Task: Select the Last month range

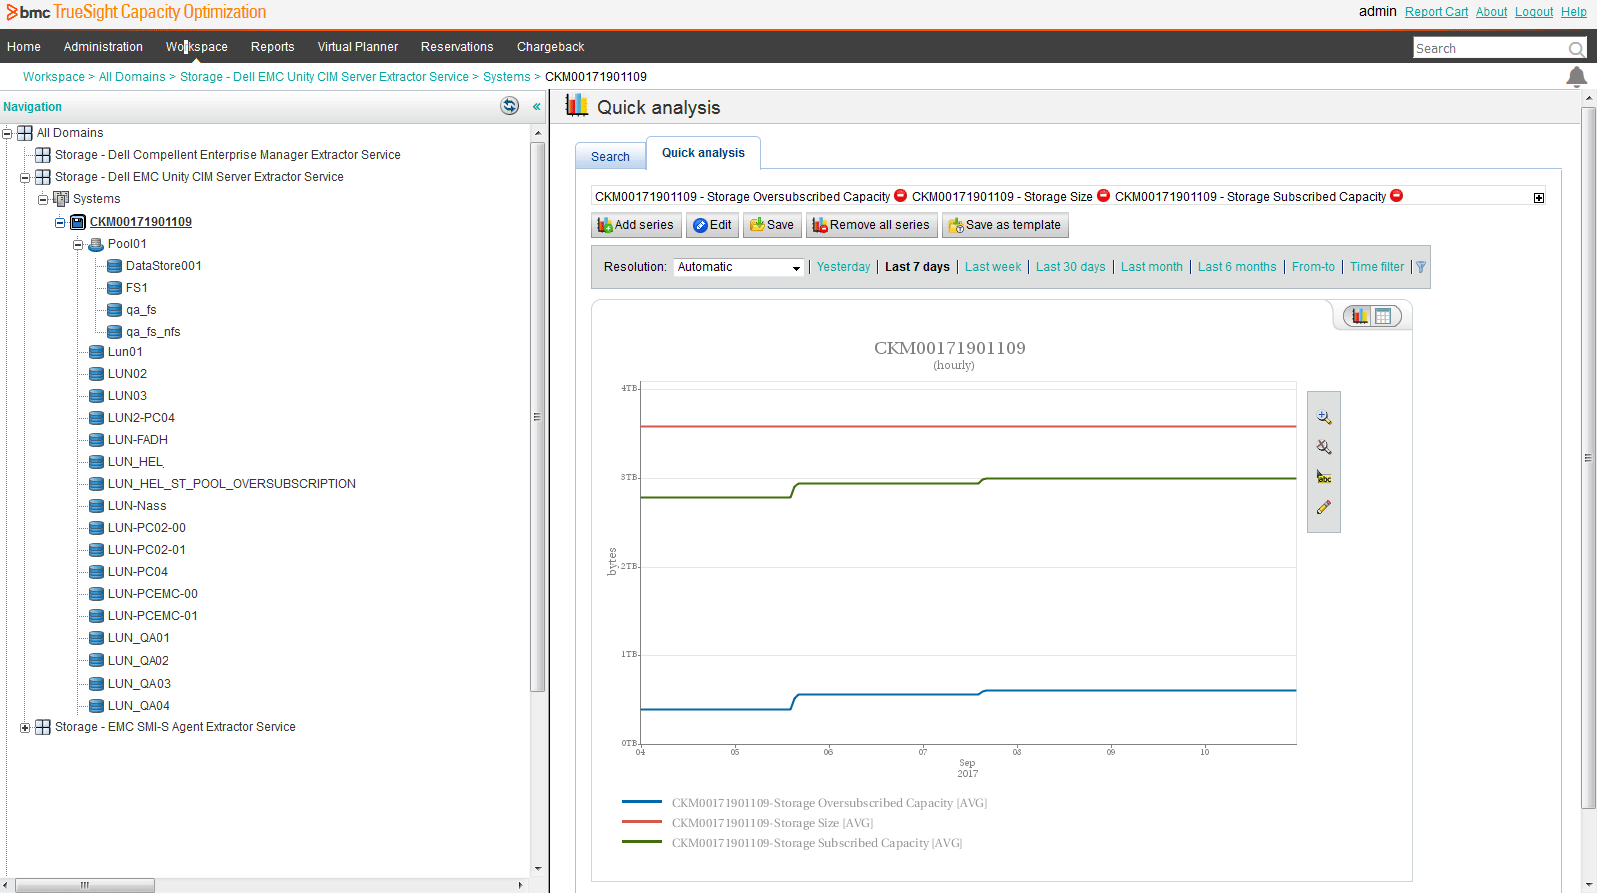Action: [1151, 267]
